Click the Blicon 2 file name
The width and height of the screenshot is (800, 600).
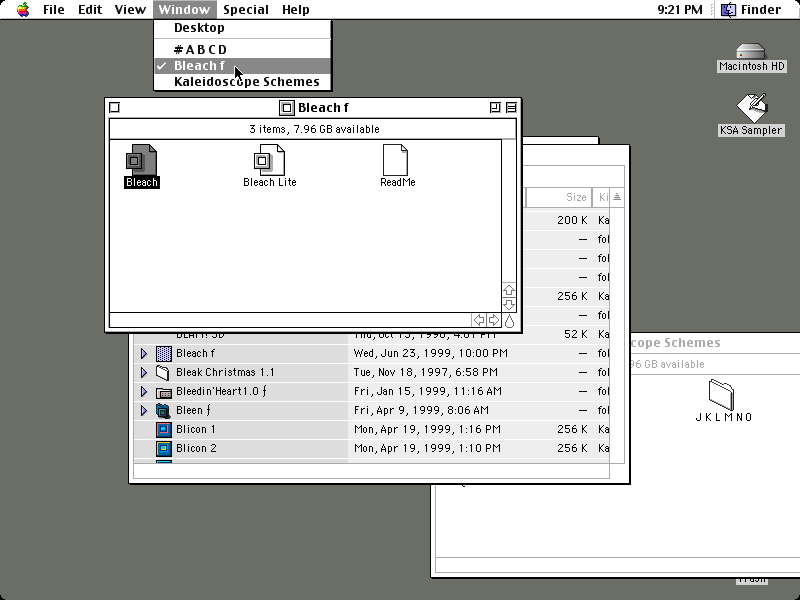click(196, 448)
